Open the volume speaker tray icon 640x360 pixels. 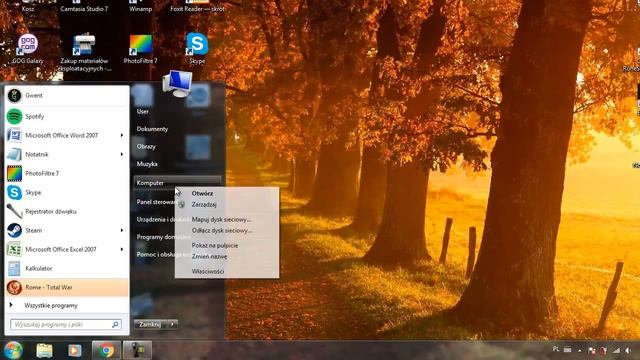click(x=628, y=350)
